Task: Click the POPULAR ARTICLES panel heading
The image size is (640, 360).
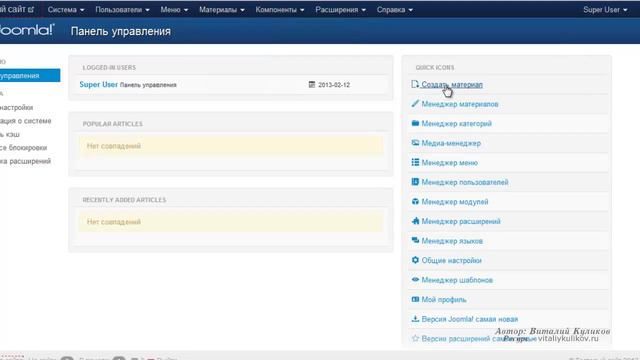Action: (113, 124)
